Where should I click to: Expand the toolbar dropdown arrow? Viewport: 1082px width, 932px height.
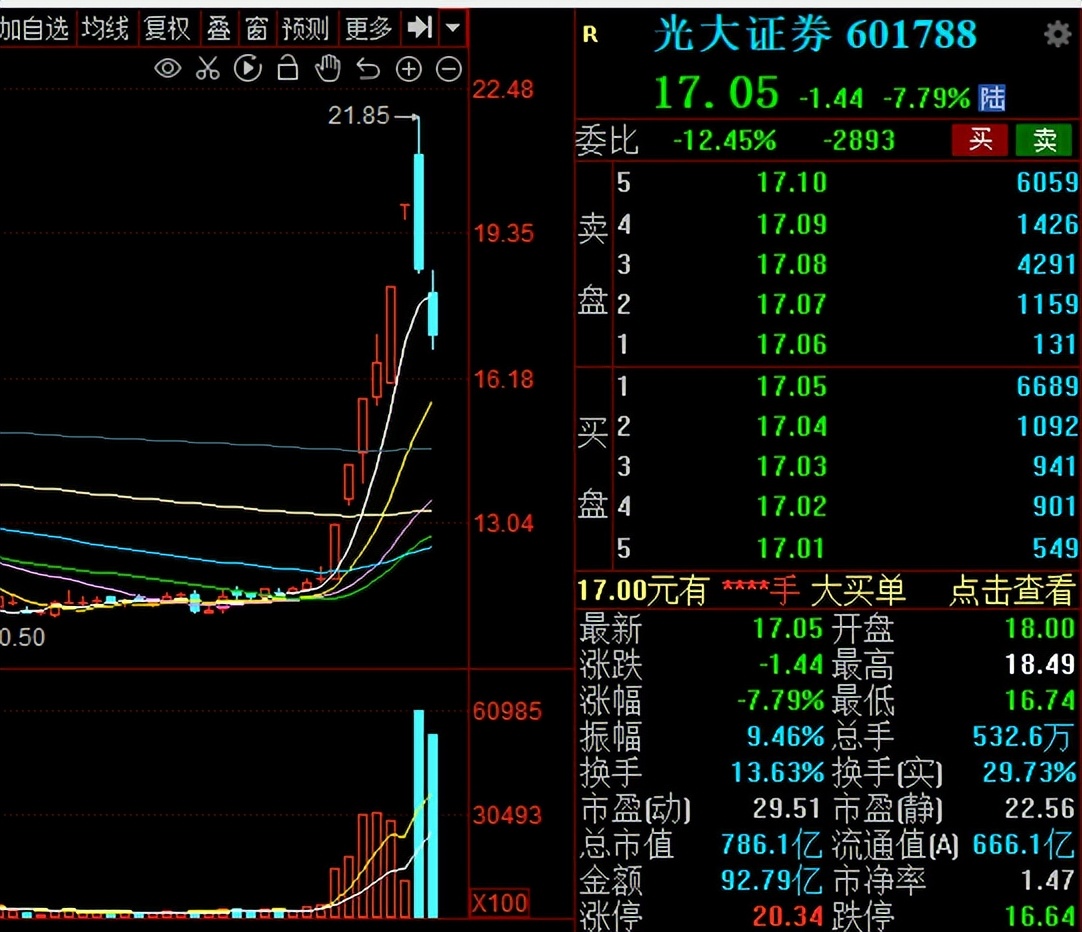click(x=453, y=28)
